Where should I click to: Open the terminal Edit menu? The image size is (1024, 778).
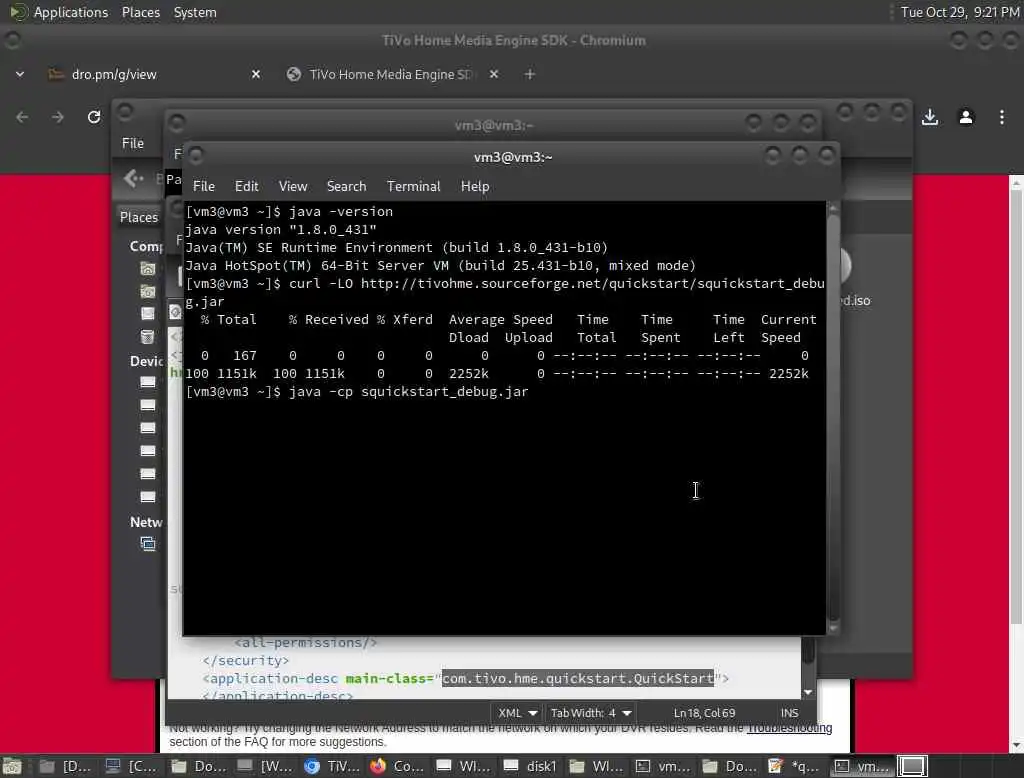[x=246, y=186]
